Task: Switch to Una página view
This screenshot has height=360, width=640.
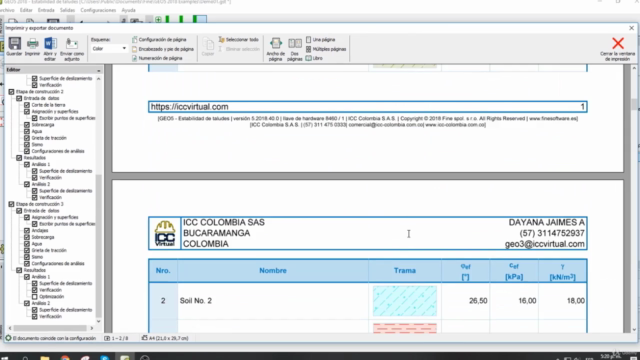Action: [320, 40]
